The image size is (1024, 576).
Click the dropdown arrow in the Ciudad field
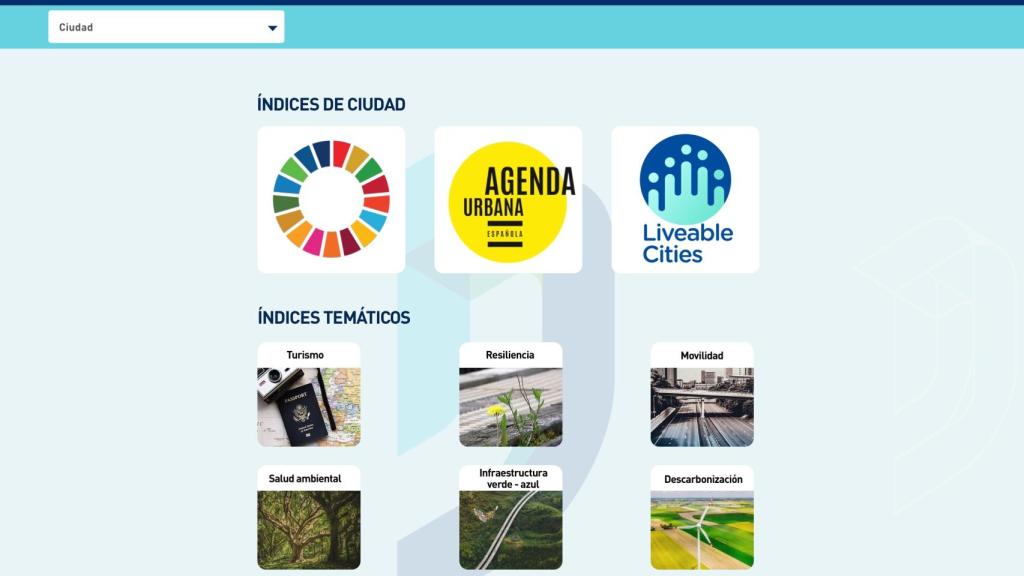272,28
